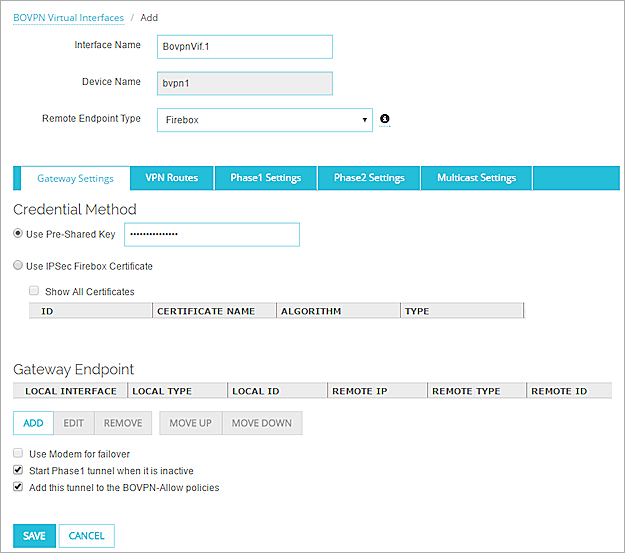Click the Interface Name text field
Screen dimensions: 625x553
pos(245,47)
